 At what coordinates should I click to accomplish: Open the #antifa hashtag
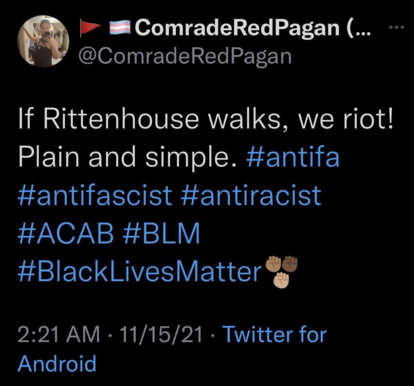pyautogui.click(x=293, y=157)
